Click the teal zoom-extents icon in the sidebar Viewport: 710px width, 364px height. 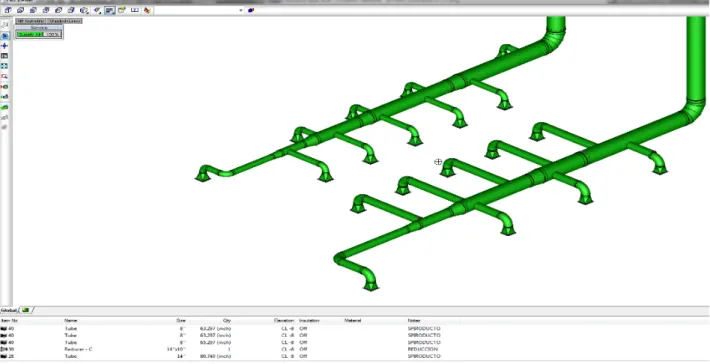[5, 66]
